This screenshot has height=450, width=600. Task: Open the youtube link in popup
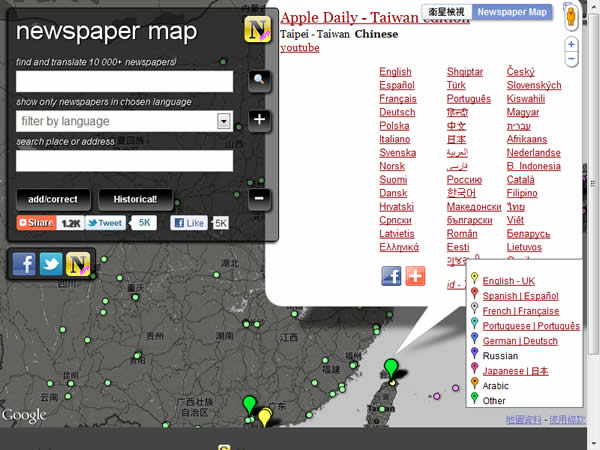tap(300, 48)
